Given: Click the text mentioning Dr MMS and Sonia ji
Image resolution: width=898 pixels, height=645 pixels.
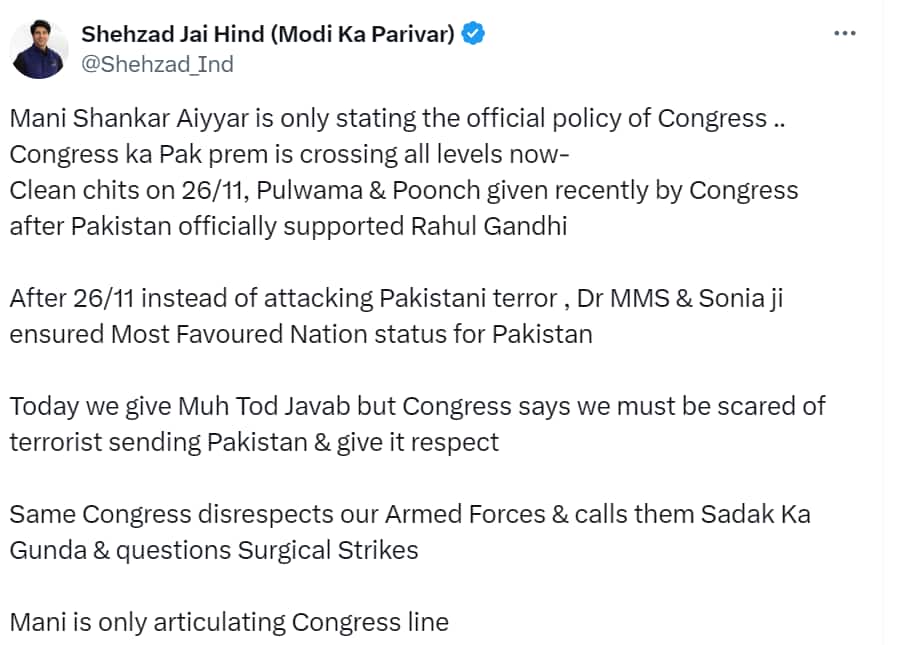Looking at the screenshot, I should point(400,296).
